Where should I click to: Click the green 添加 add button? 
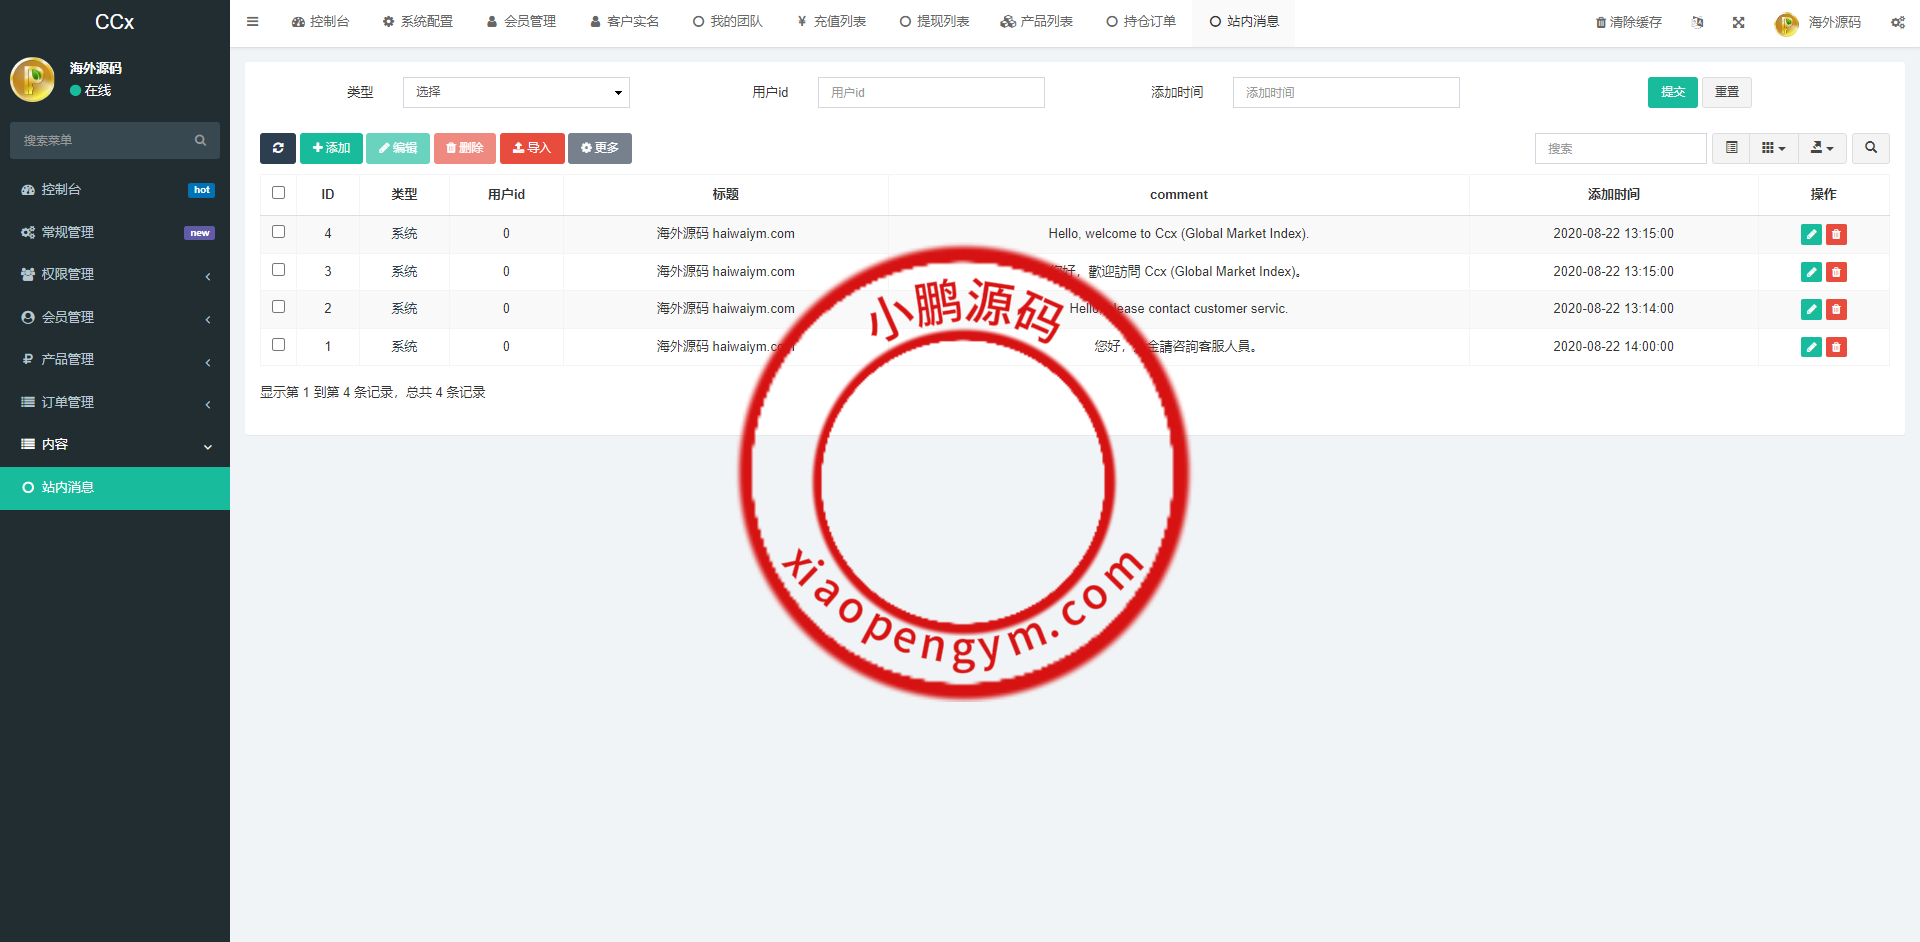(x=331, y=148)
